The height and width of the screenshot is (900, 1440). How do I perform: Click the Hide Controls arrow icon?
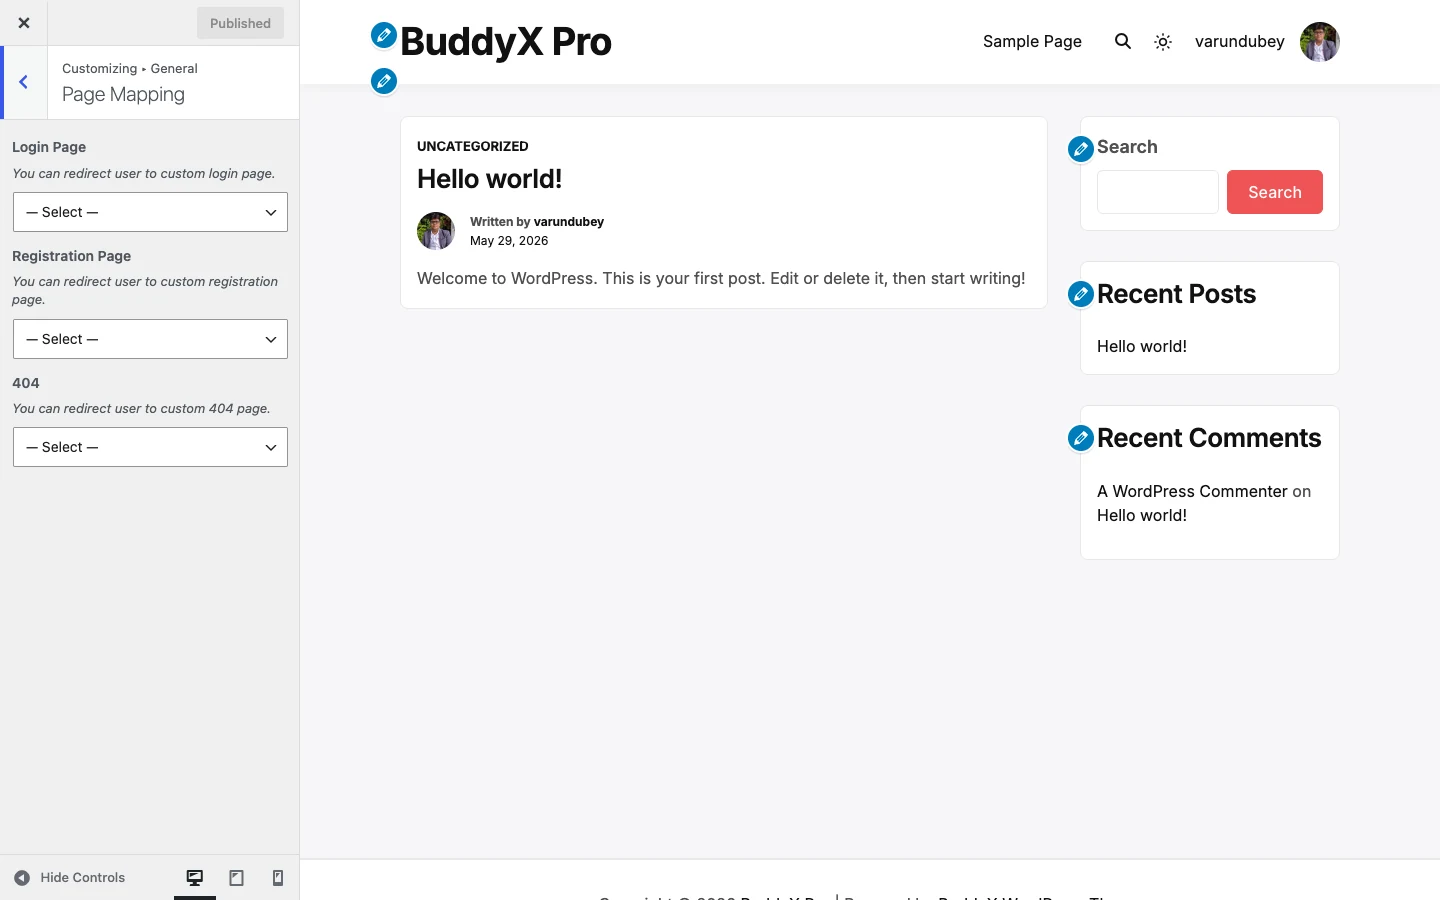tap(22, 878)
